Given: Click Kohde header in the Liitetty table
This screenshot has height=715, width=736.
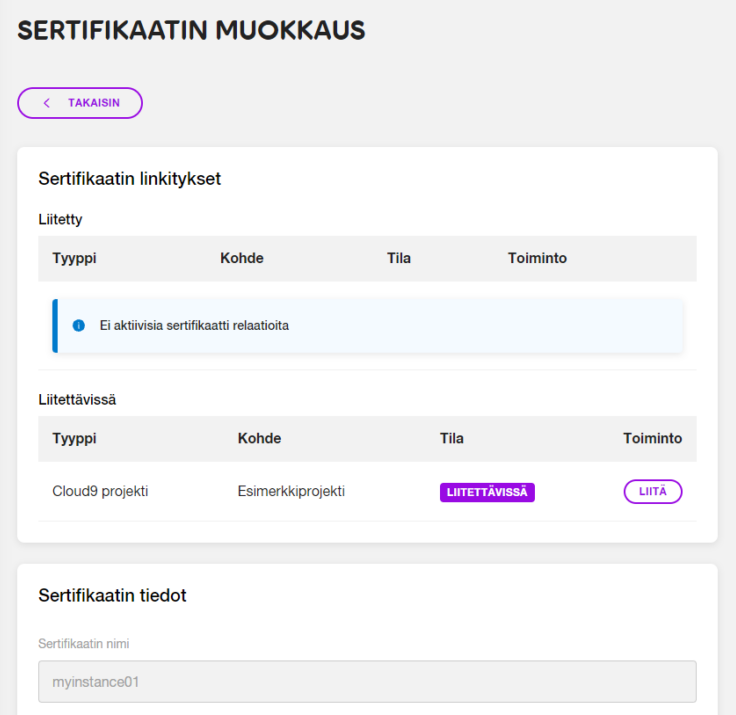Looking at the screenshot, I should (242, 258).
